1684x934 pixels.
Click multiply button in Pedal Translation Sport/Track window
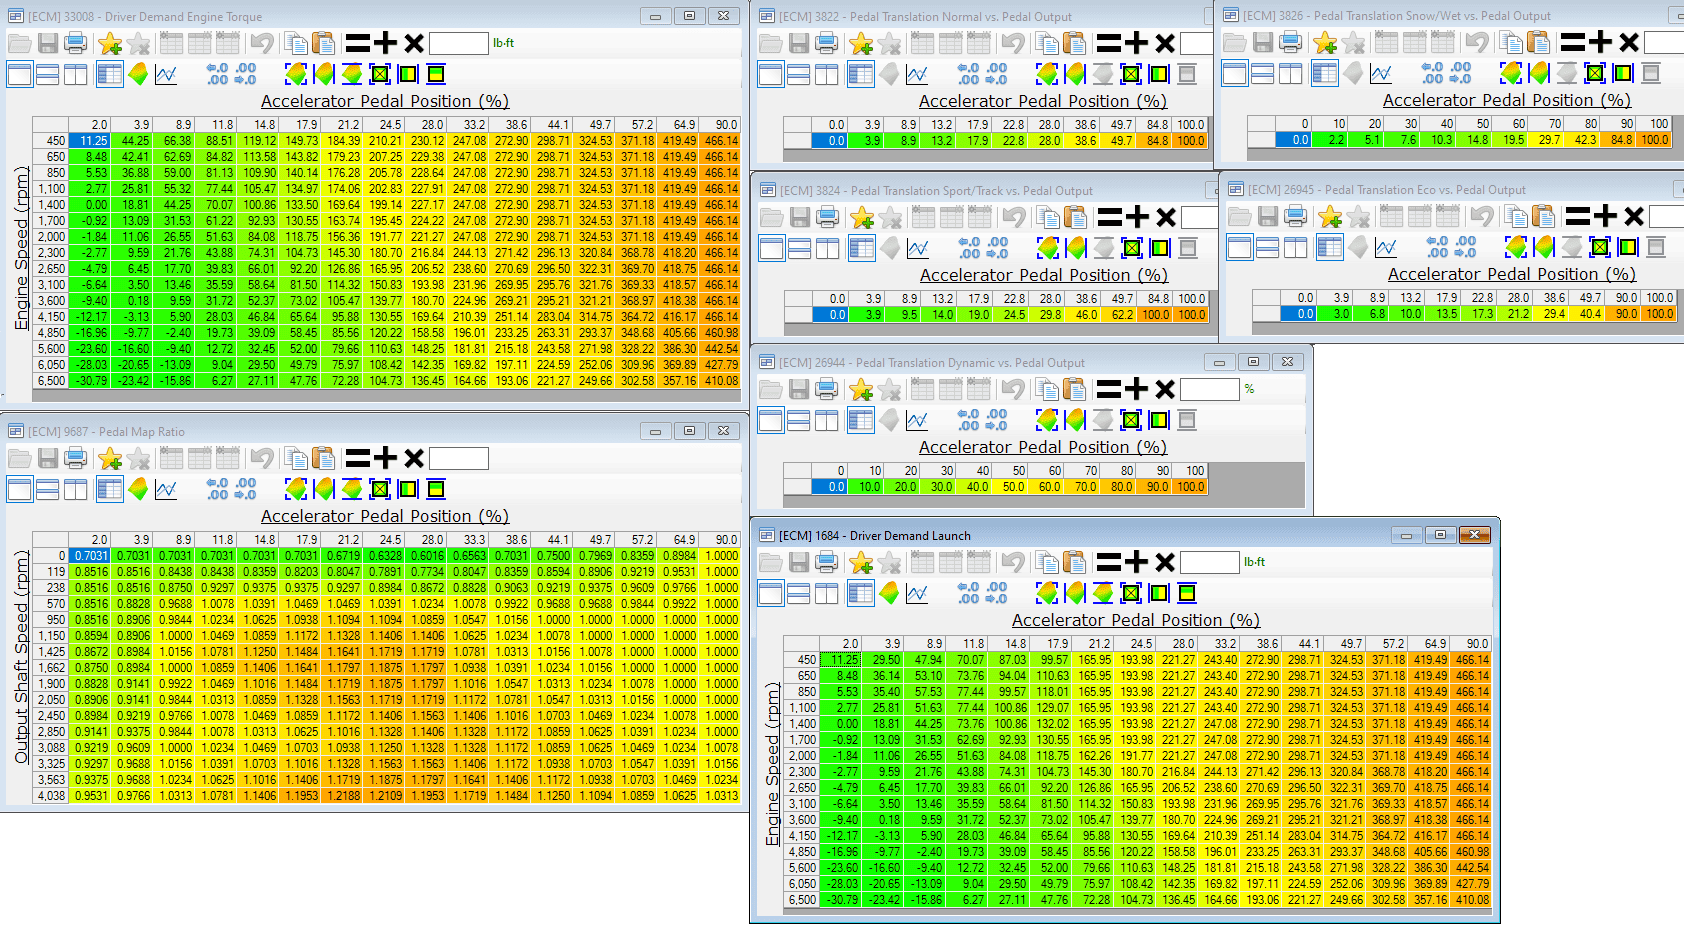coord(1166,217)
